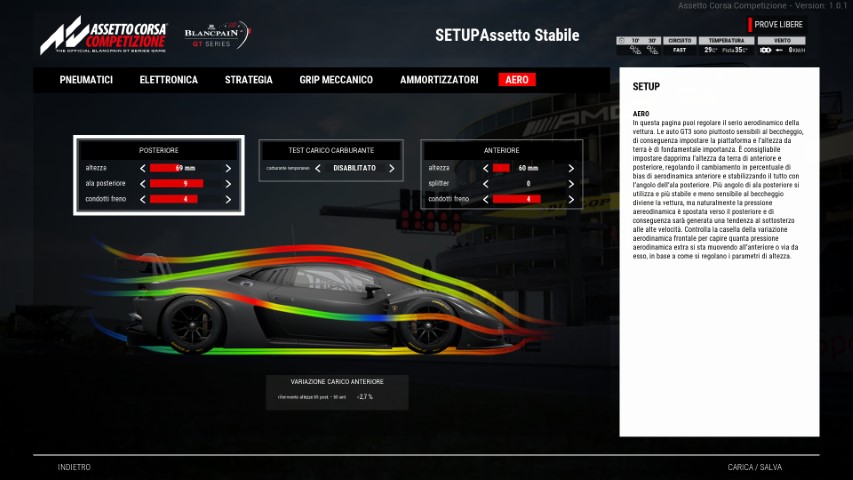Click the AERO subheading in help panel
Viewport: 853px width, 480px height.
[x=641, y=114]
